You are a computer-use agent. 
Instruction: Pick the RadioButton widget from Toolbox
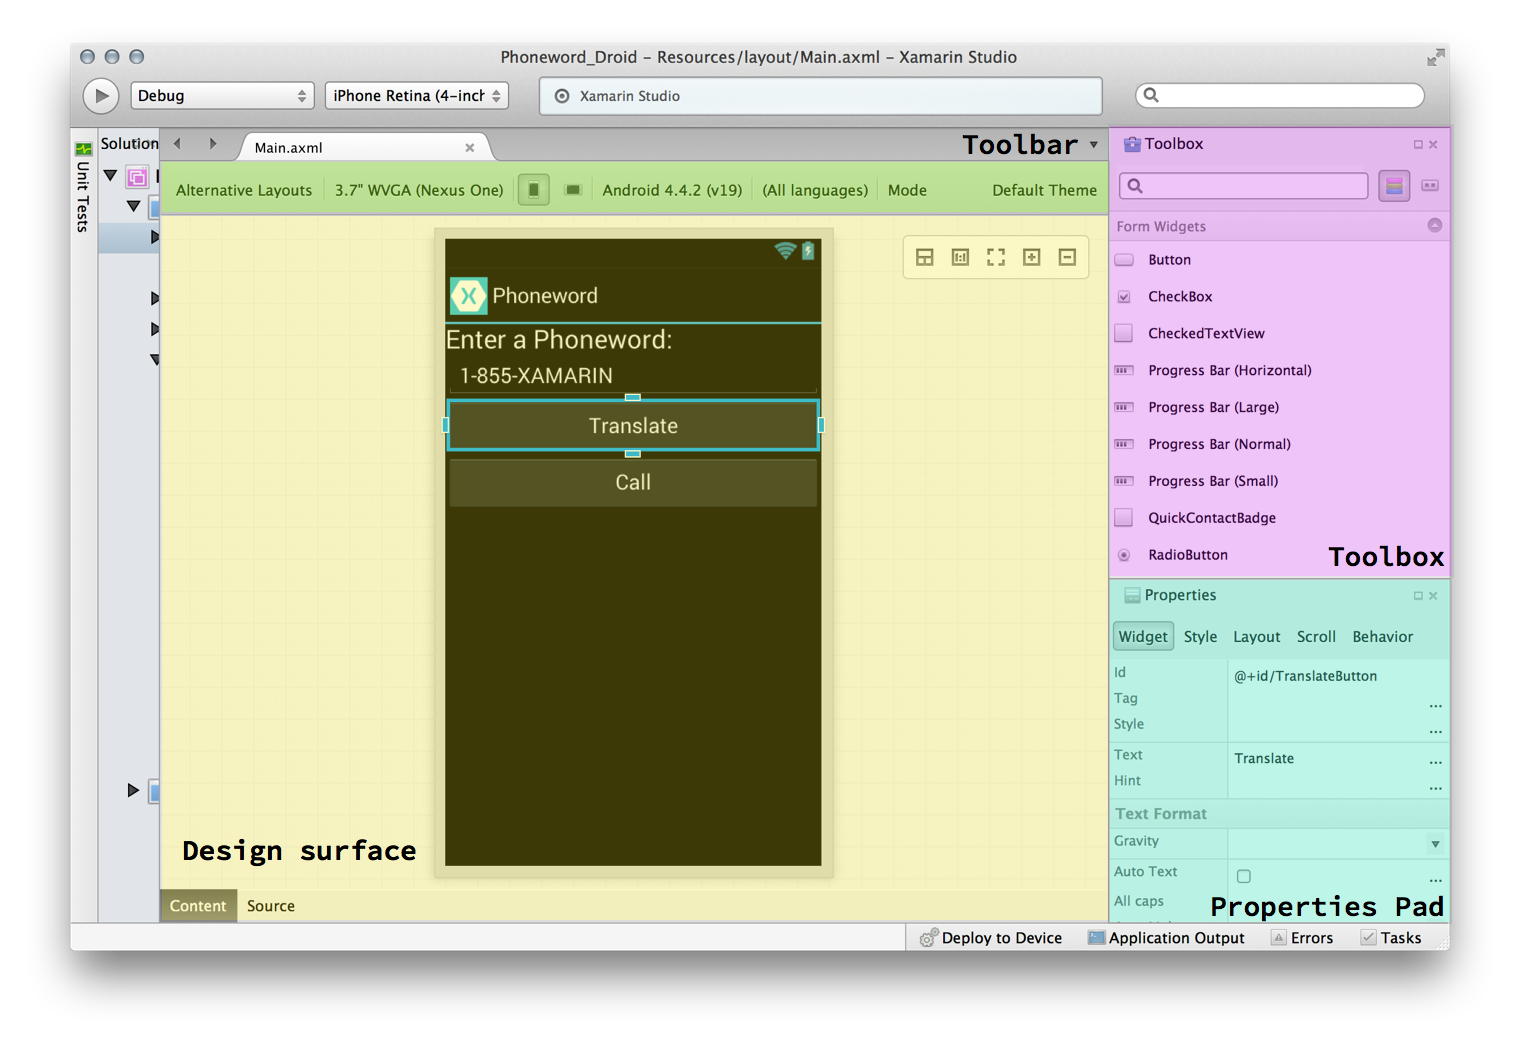(1187, 555)
